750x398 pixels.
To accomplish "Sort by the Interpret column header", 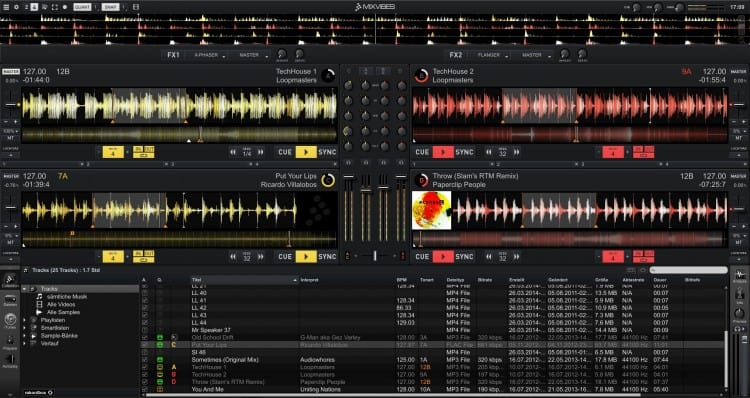I will point(347,280).
